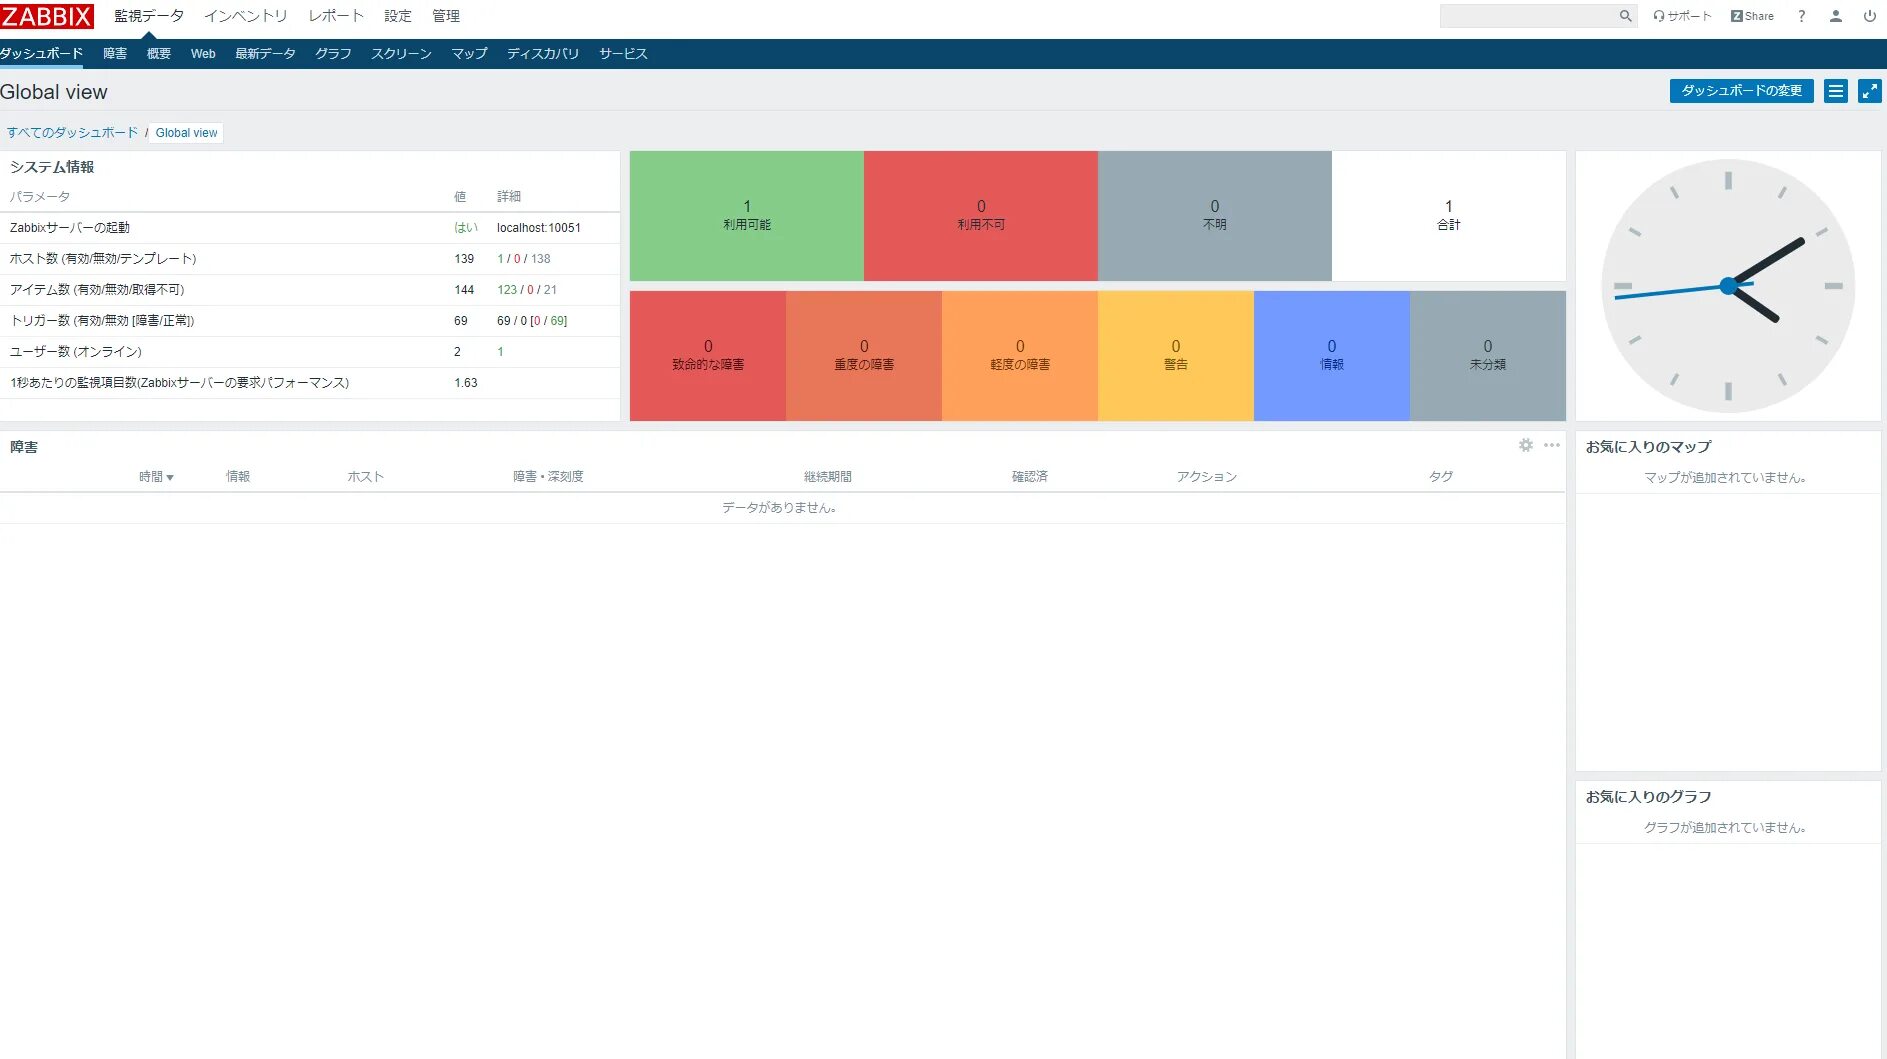Select the 概要 submenu tab
Viewport: 1887px width, 1059px height.
(x=159, y=54)
